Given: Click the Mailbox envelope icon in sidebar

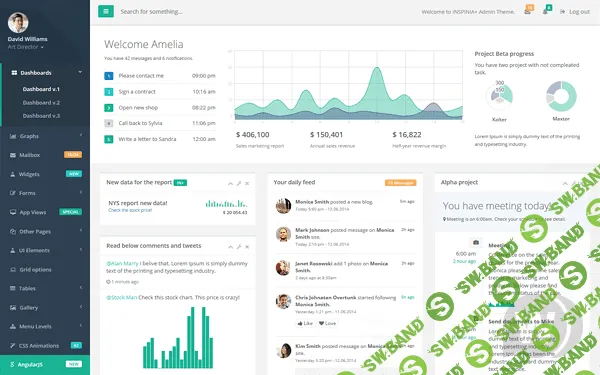Looking at the screenshot, I should pos(13,155).
